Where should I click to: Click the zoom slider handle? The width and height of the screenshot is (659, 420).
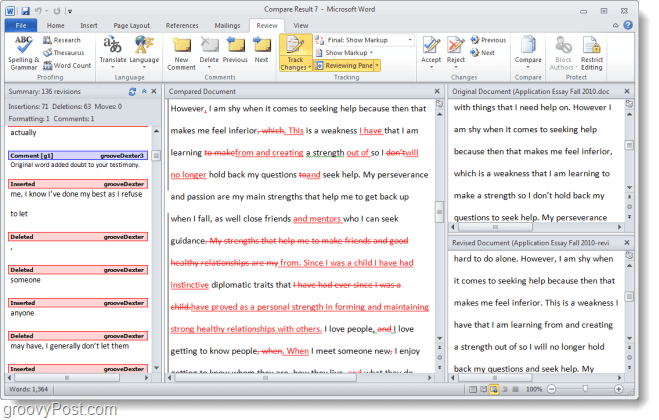585,389
